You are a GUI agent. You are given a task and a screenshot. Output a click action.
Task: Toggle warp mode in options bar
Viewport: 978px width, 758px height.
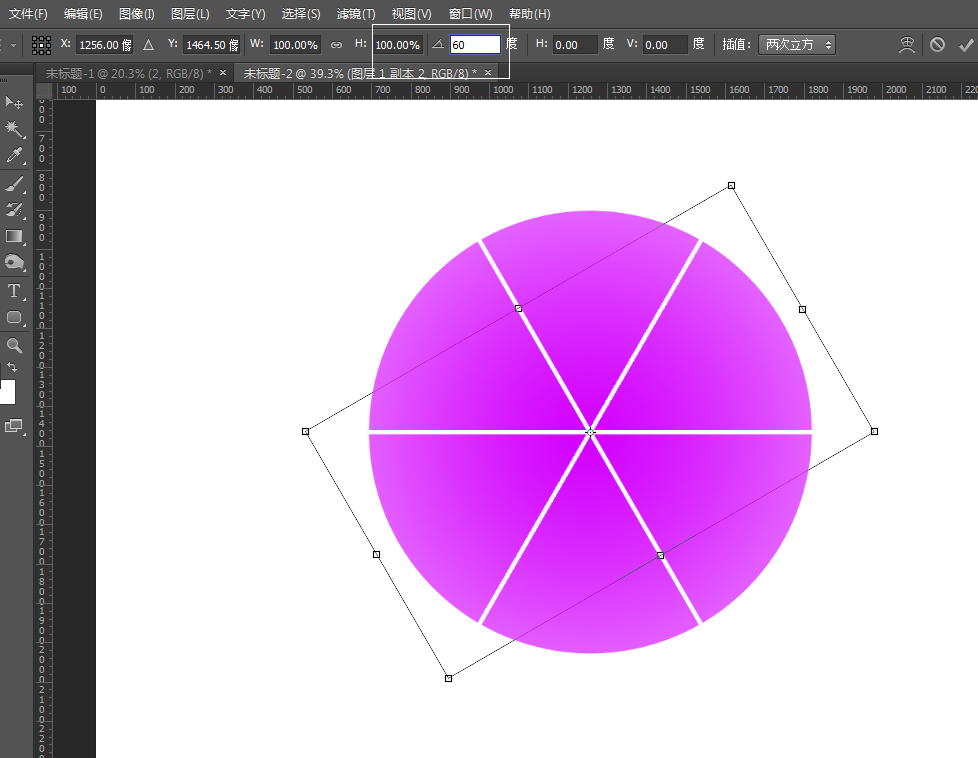(x=907, y=45)
